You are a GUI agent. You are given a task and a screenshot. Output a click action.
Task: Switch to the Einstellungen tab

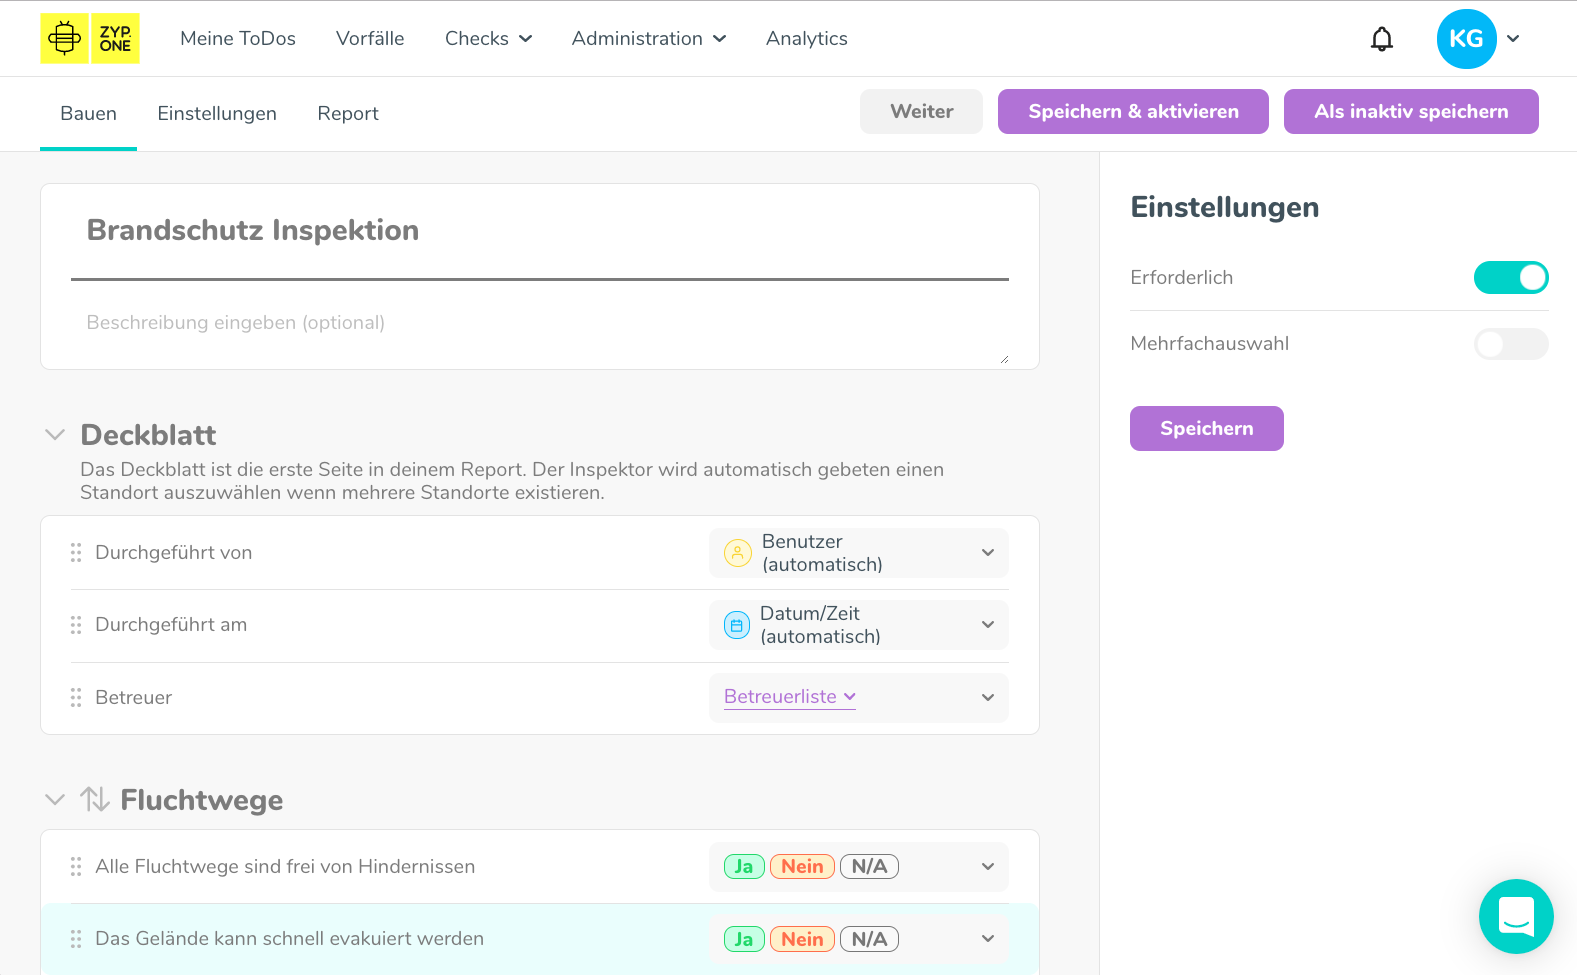point(217,114)
